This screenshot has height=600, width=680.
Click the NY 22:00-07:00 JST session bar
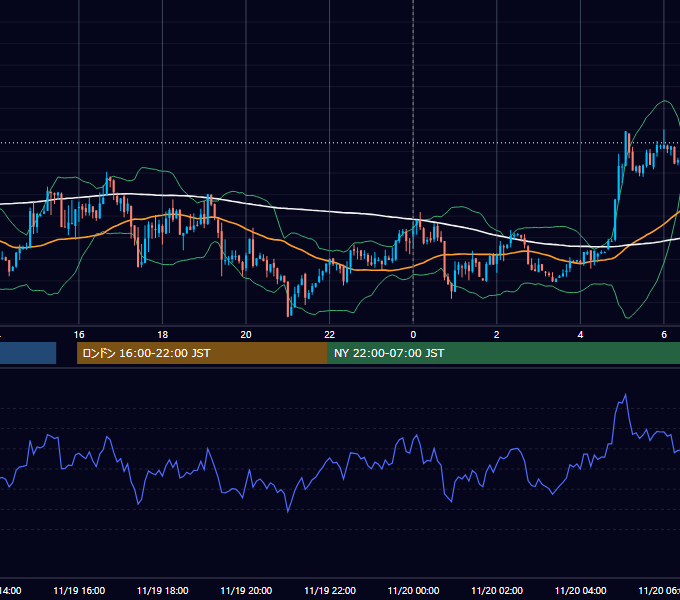[x=503, y=353]
